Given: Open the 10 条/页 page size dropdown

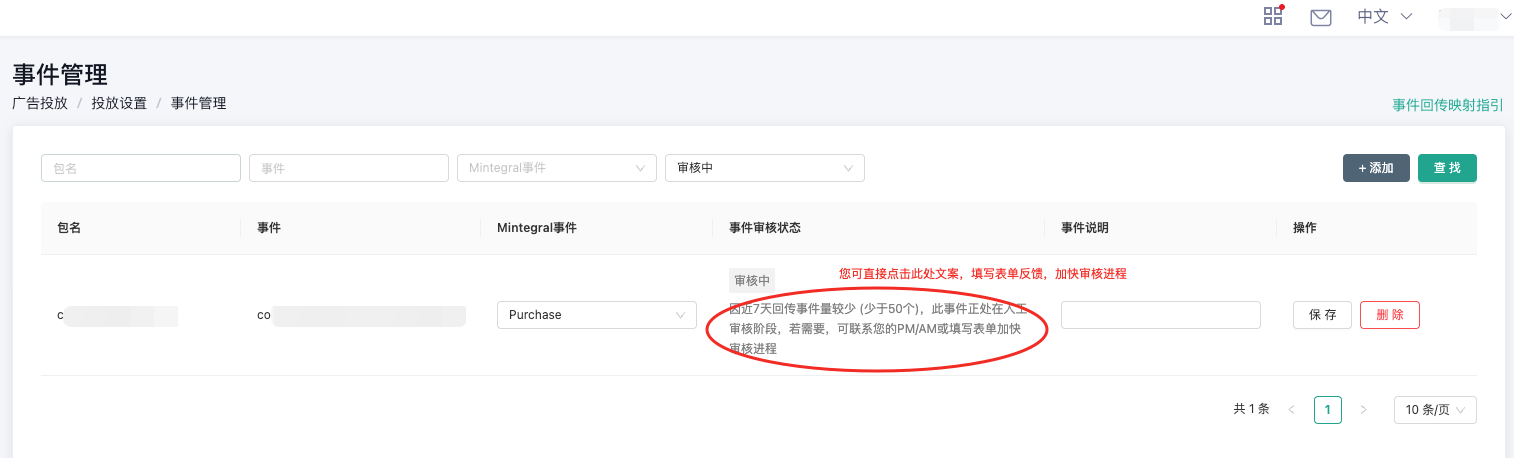Looking at the screenshot, I should (x=1435, y=410).
